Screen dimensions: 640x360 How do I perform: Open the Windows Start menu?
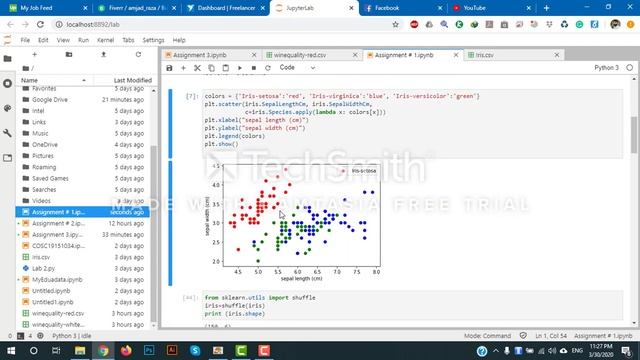tap(11, 351)
